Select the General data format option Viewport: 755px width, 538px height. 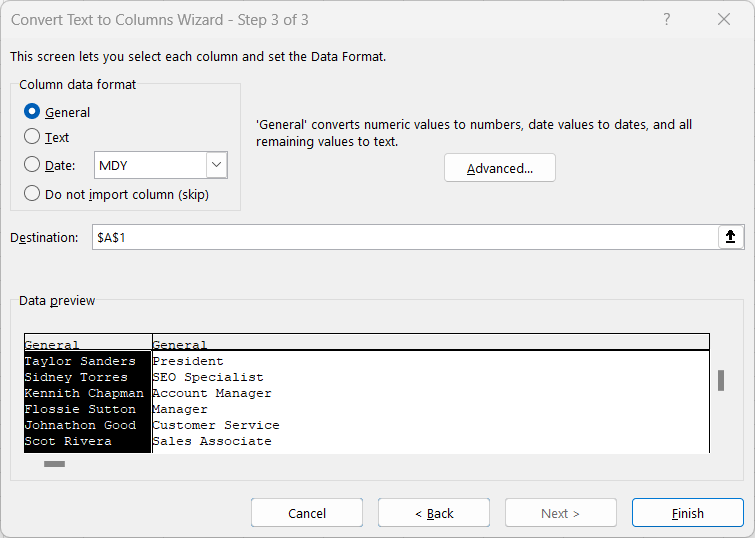[x=32, y=112]
